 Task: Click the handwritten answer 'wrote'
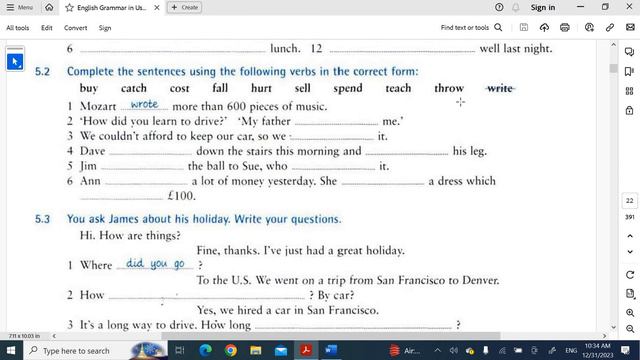pyautogui.click(x=144, y=104)
